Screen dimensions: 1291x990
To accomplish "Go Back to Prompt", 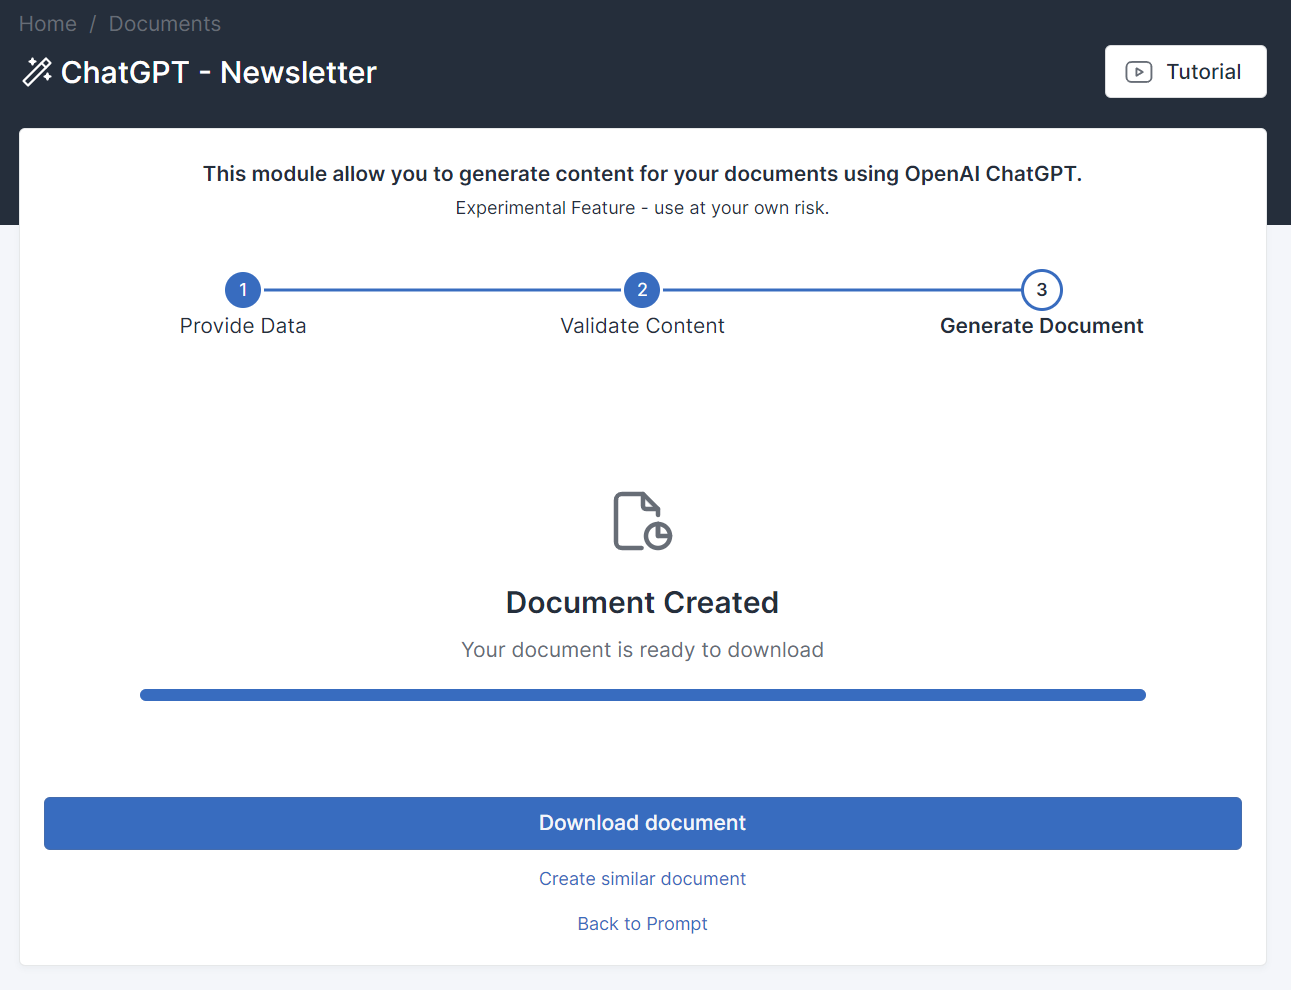I will coord(642,924).
